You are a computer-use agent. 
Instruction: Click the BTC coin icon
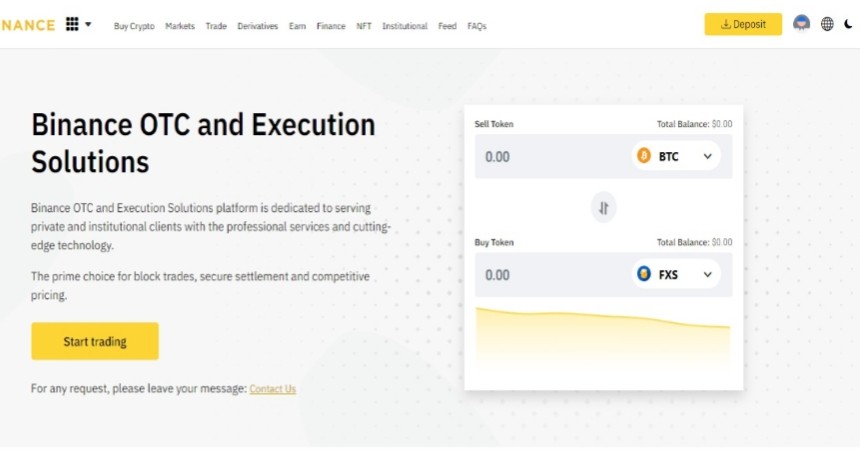(x=643, y=156)
